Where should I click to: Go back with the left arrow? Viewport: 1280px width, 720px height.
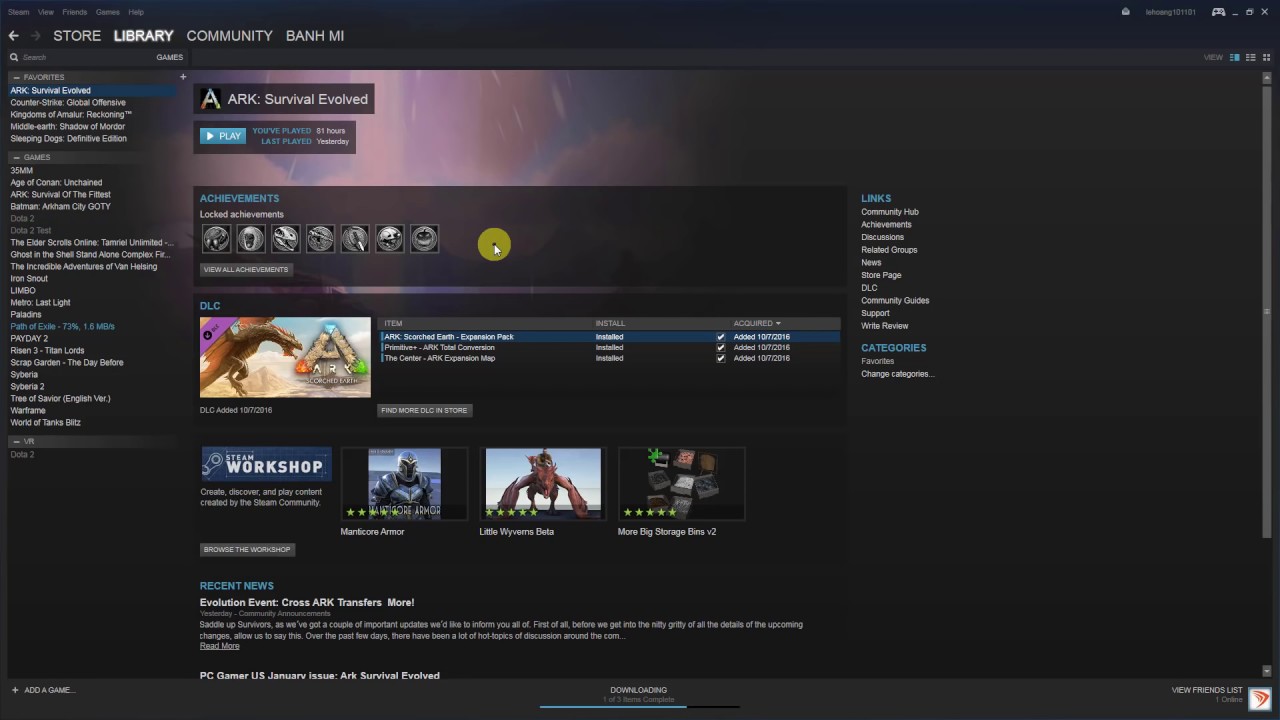click(x=14, y=36)
